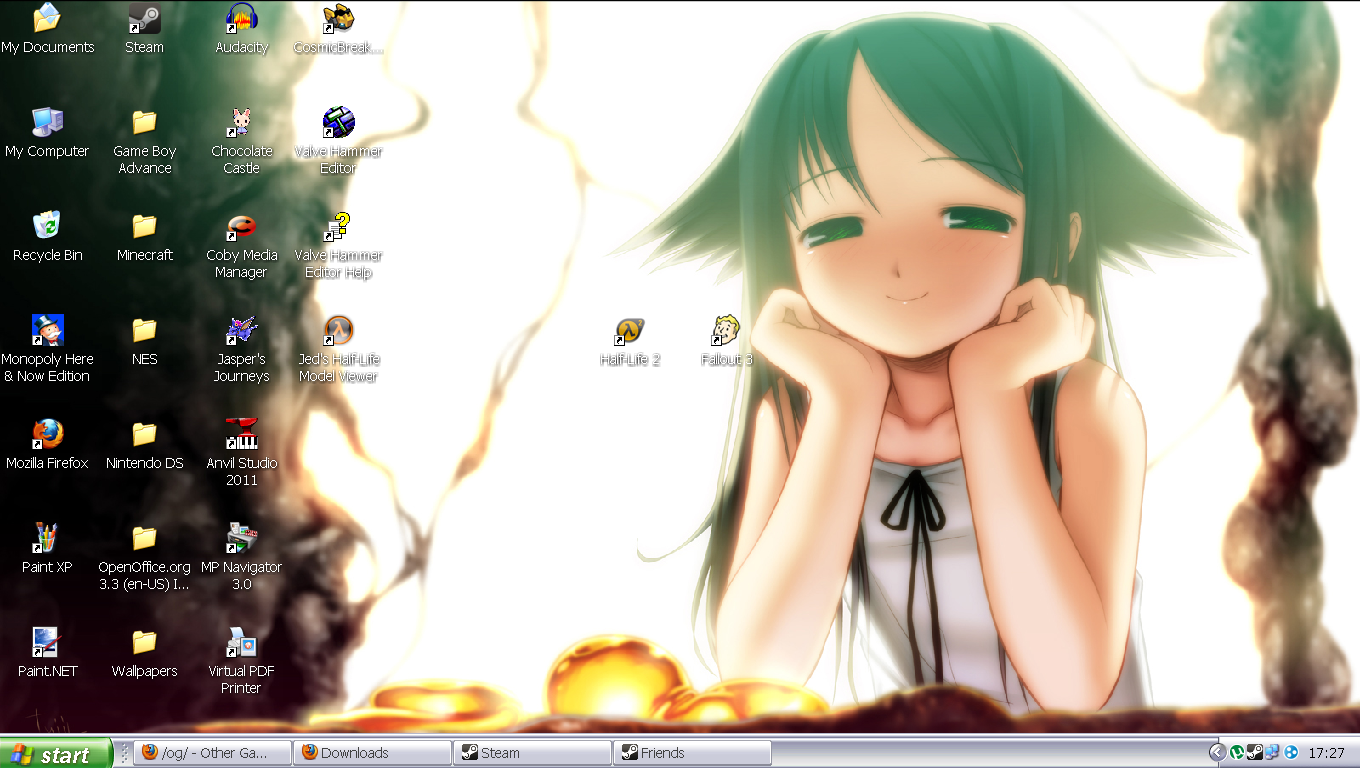The width and height of the screenshot is (1360, 768).
Task: Click the blue three-dot tray icon
Action: (x=1291, y=753)
